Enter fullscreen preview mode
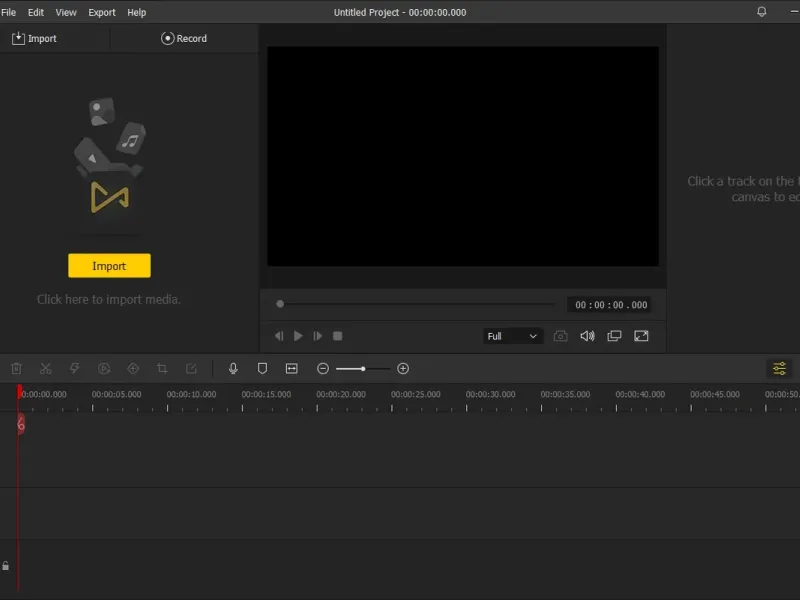The image size is (800, 600). [641, 337]
